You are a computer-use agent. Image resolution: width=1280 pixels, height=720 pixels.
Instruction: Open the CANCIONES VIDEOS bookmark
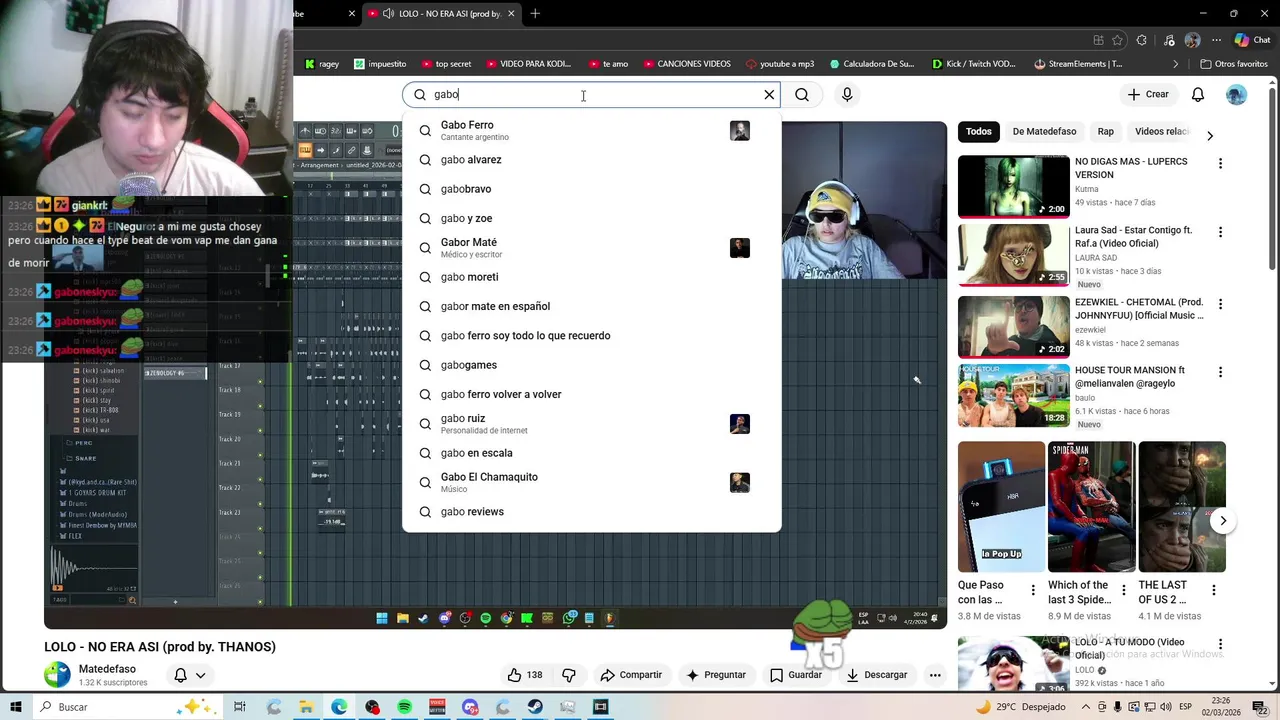(687, 64)
